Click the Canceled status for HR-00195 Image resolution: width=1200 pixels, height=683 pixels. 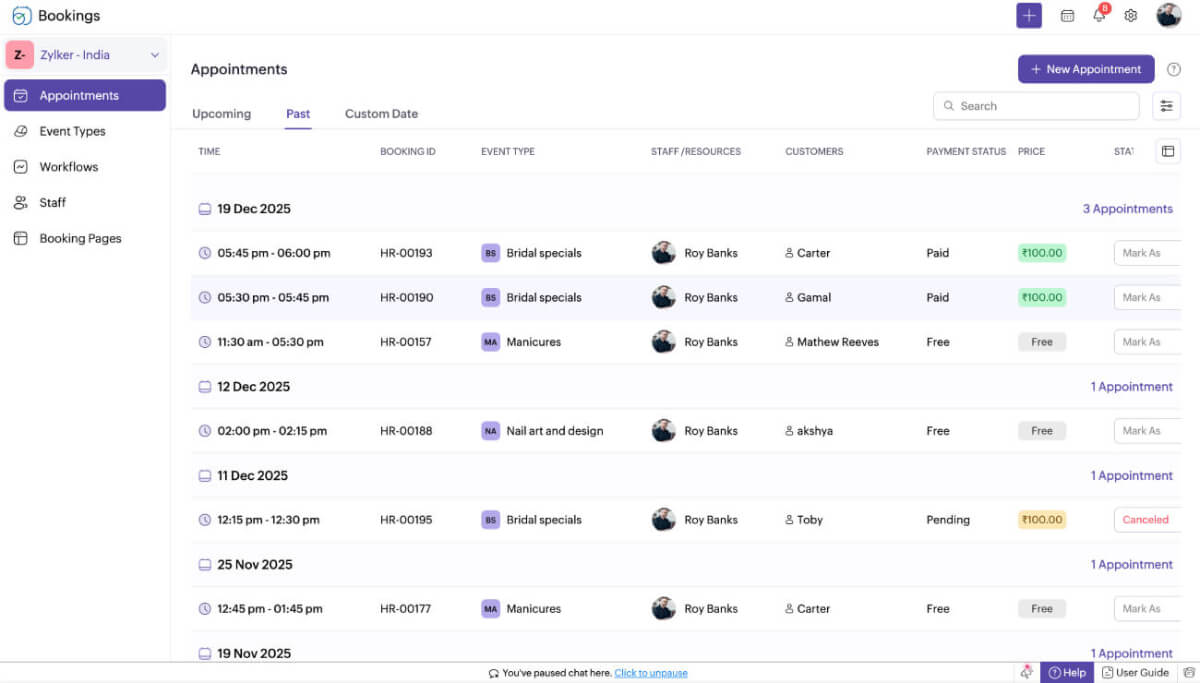(1145, 520)
